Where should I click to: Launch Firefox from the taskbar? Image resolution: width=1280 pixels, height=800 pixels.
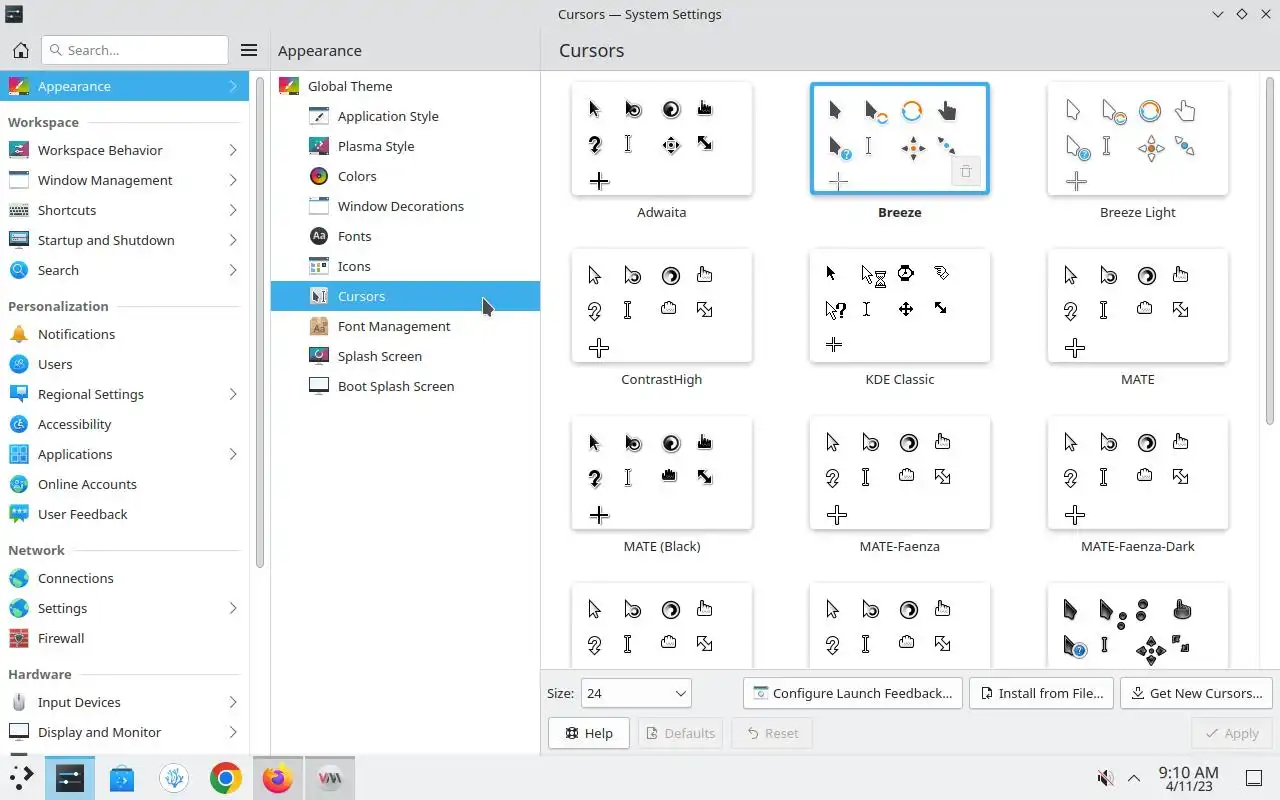[277, 778]
